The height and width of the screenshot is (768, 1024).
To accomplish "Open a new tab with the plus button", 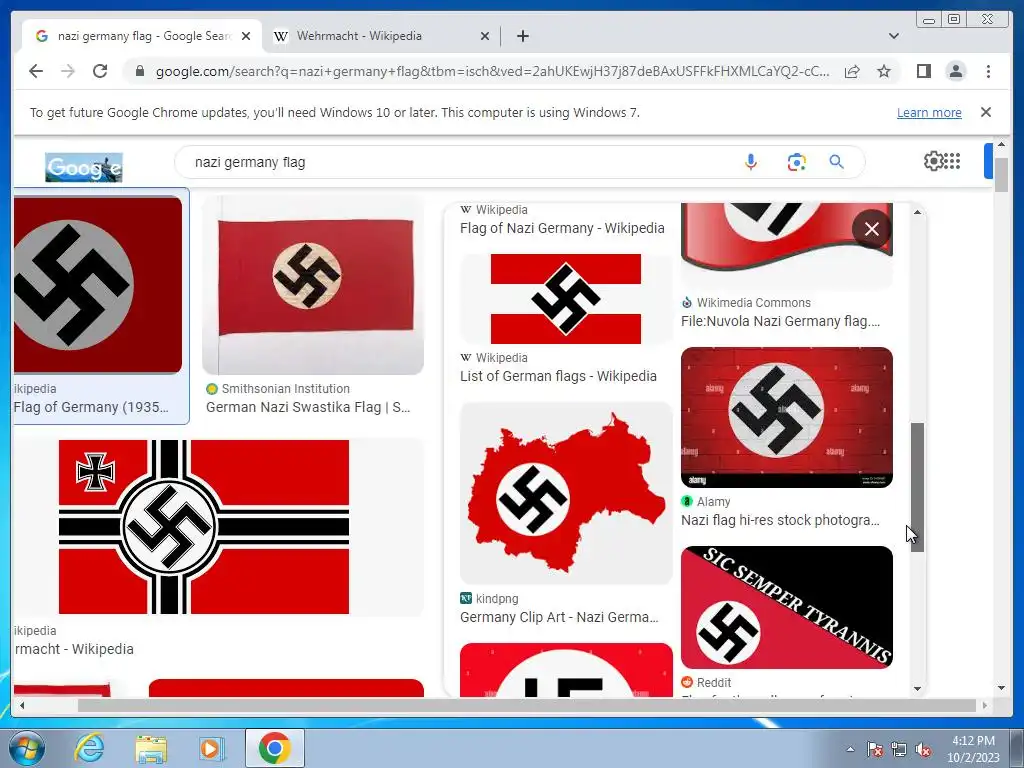I will 522,36.
